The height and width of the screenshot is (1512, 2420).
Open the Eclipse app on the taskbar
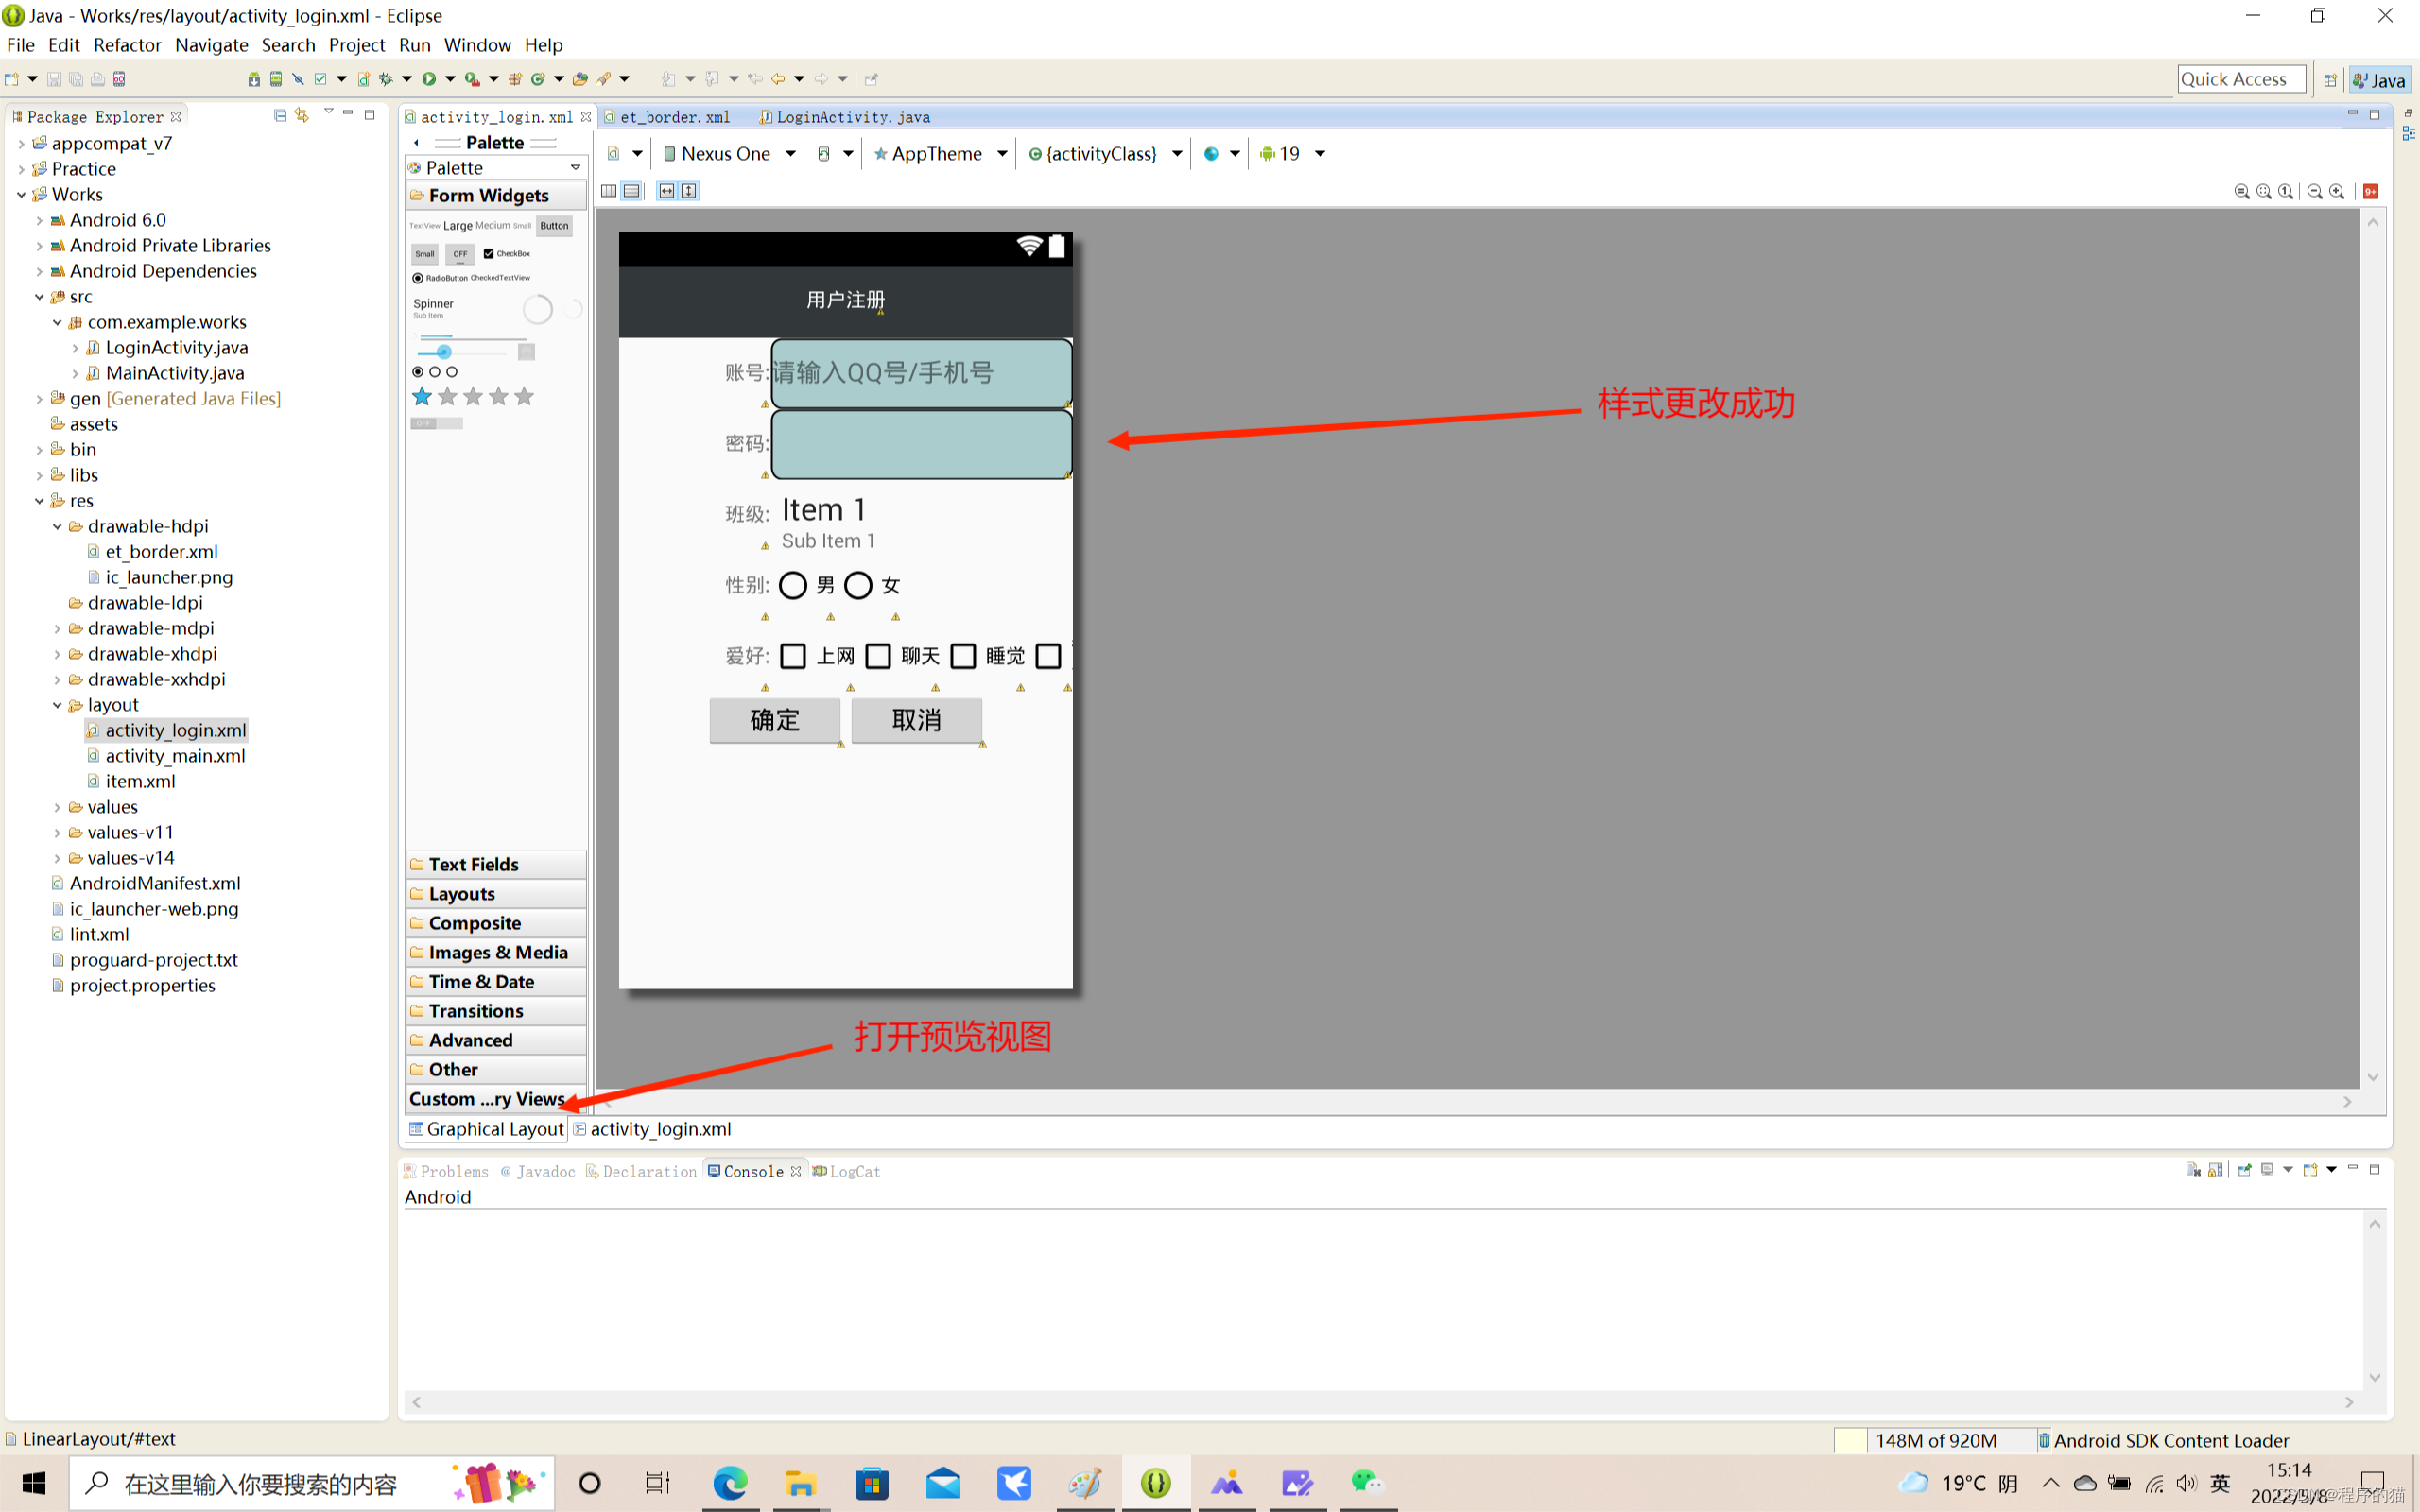coord(1155,1483)
